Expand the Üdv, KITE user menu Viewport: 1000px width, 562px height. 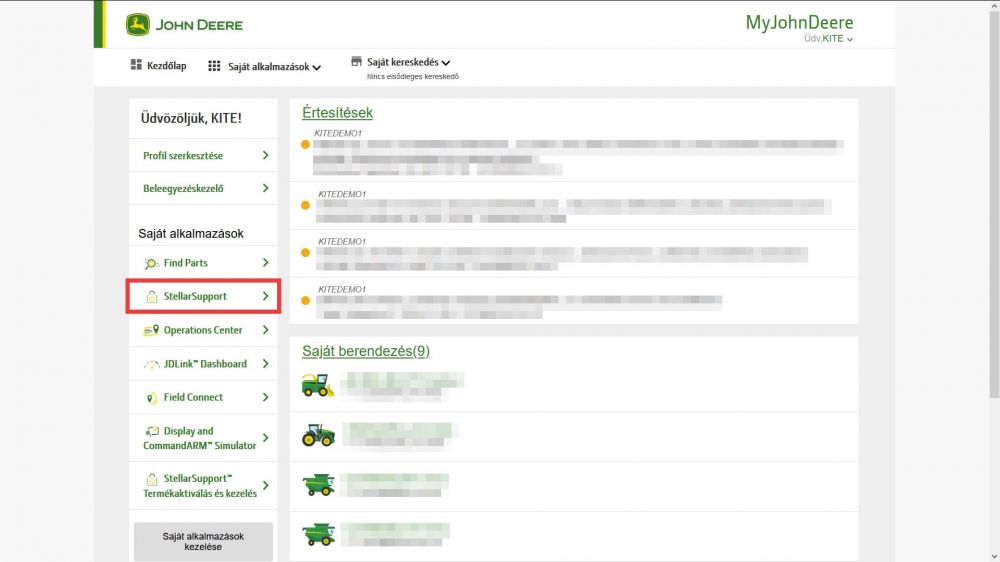point(828,38)
